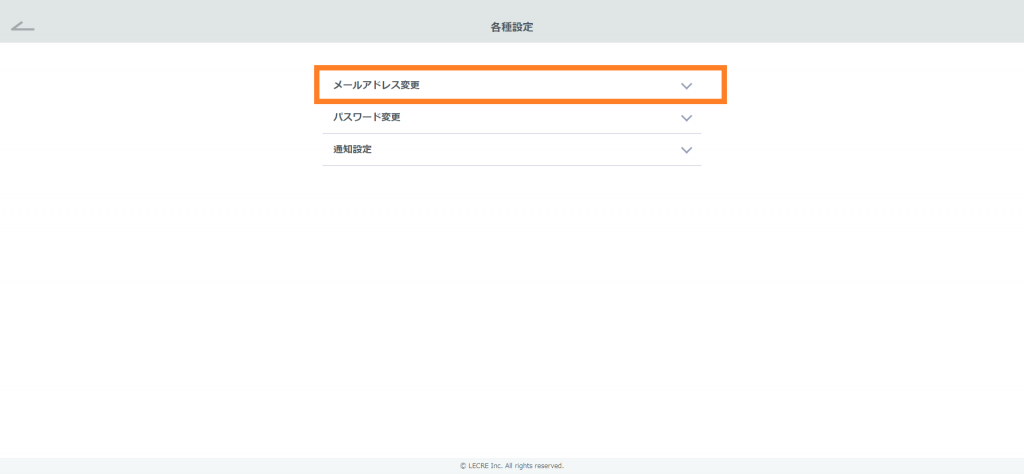Screen dimensions: 1024x474
Task: Select the メールアドレス変更 text label
Action: point(376,86)
